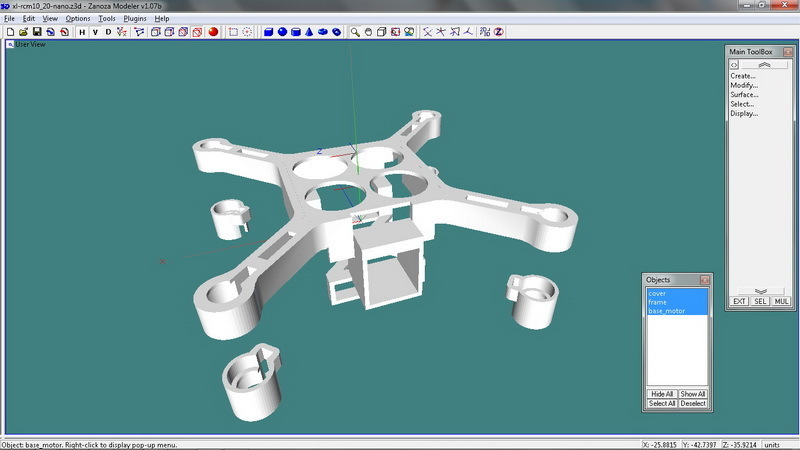Expand the Create... toolbox section
The image size is (800, 450).
coord(743,76)
